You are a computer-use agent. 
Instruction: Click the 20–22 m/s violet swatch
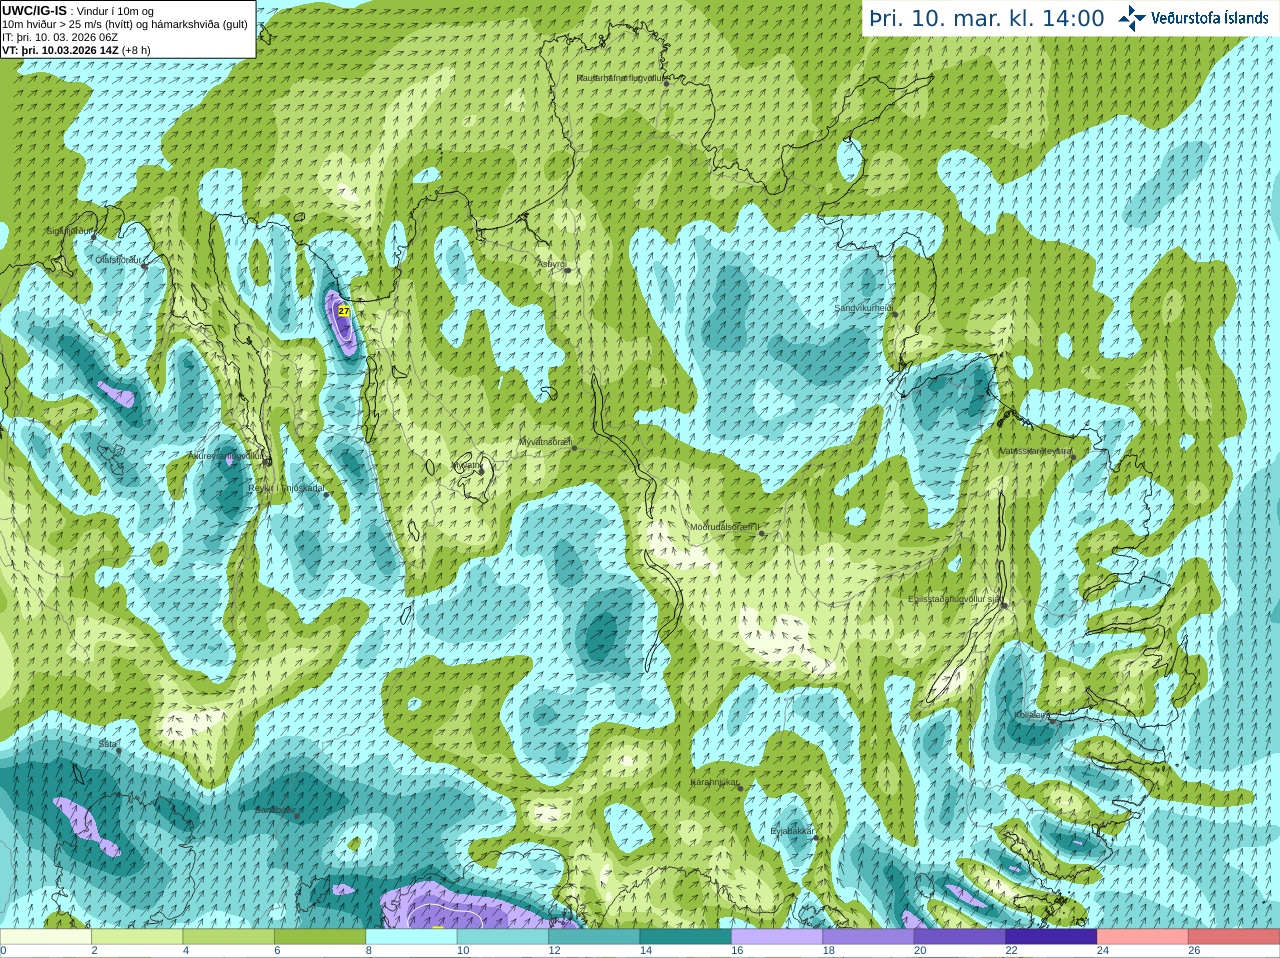[960, 937]
